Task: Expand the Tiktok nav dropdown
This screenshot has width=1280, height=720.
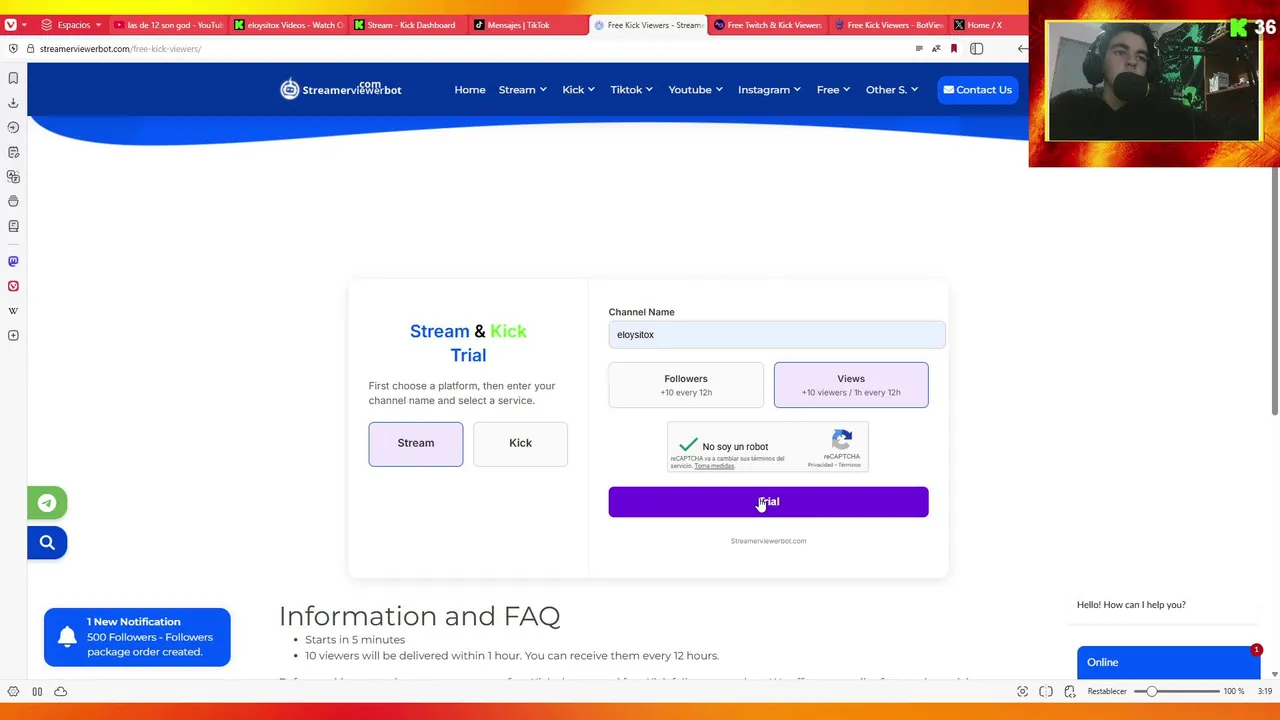Action: tap(632, 90)
